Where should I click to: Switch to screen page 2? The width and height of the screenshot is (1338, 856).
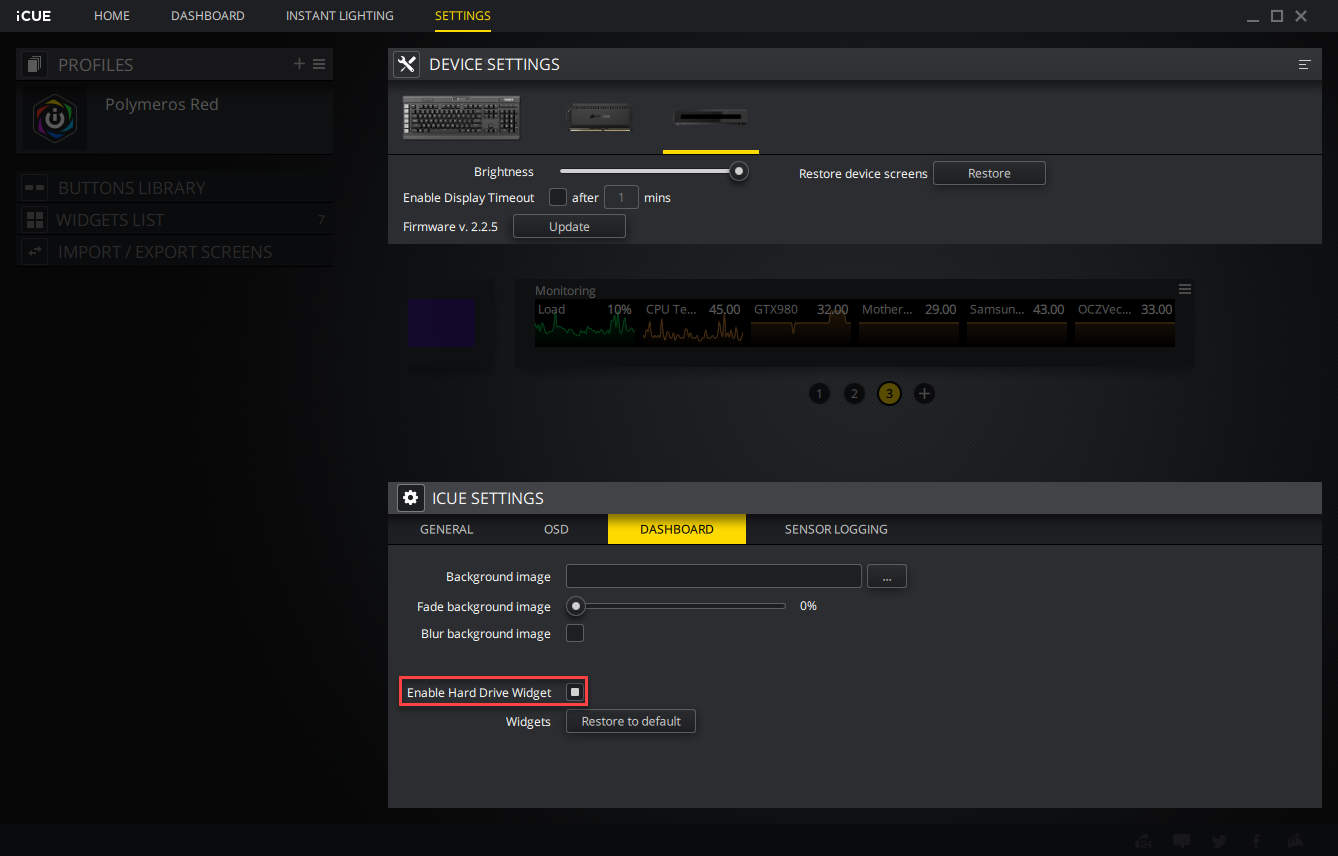(x=854, y=394)
